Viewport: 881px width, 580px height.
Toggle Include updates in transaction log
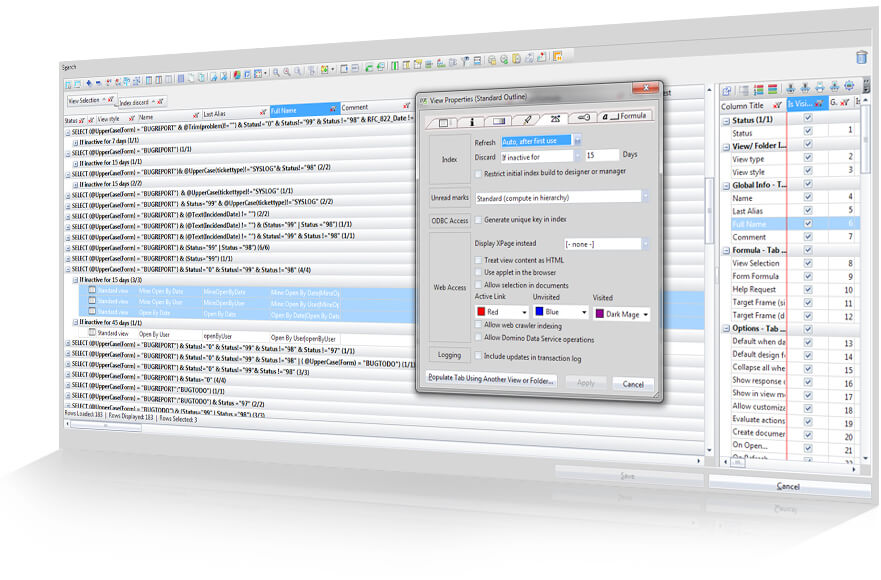(x=478, y=356)
